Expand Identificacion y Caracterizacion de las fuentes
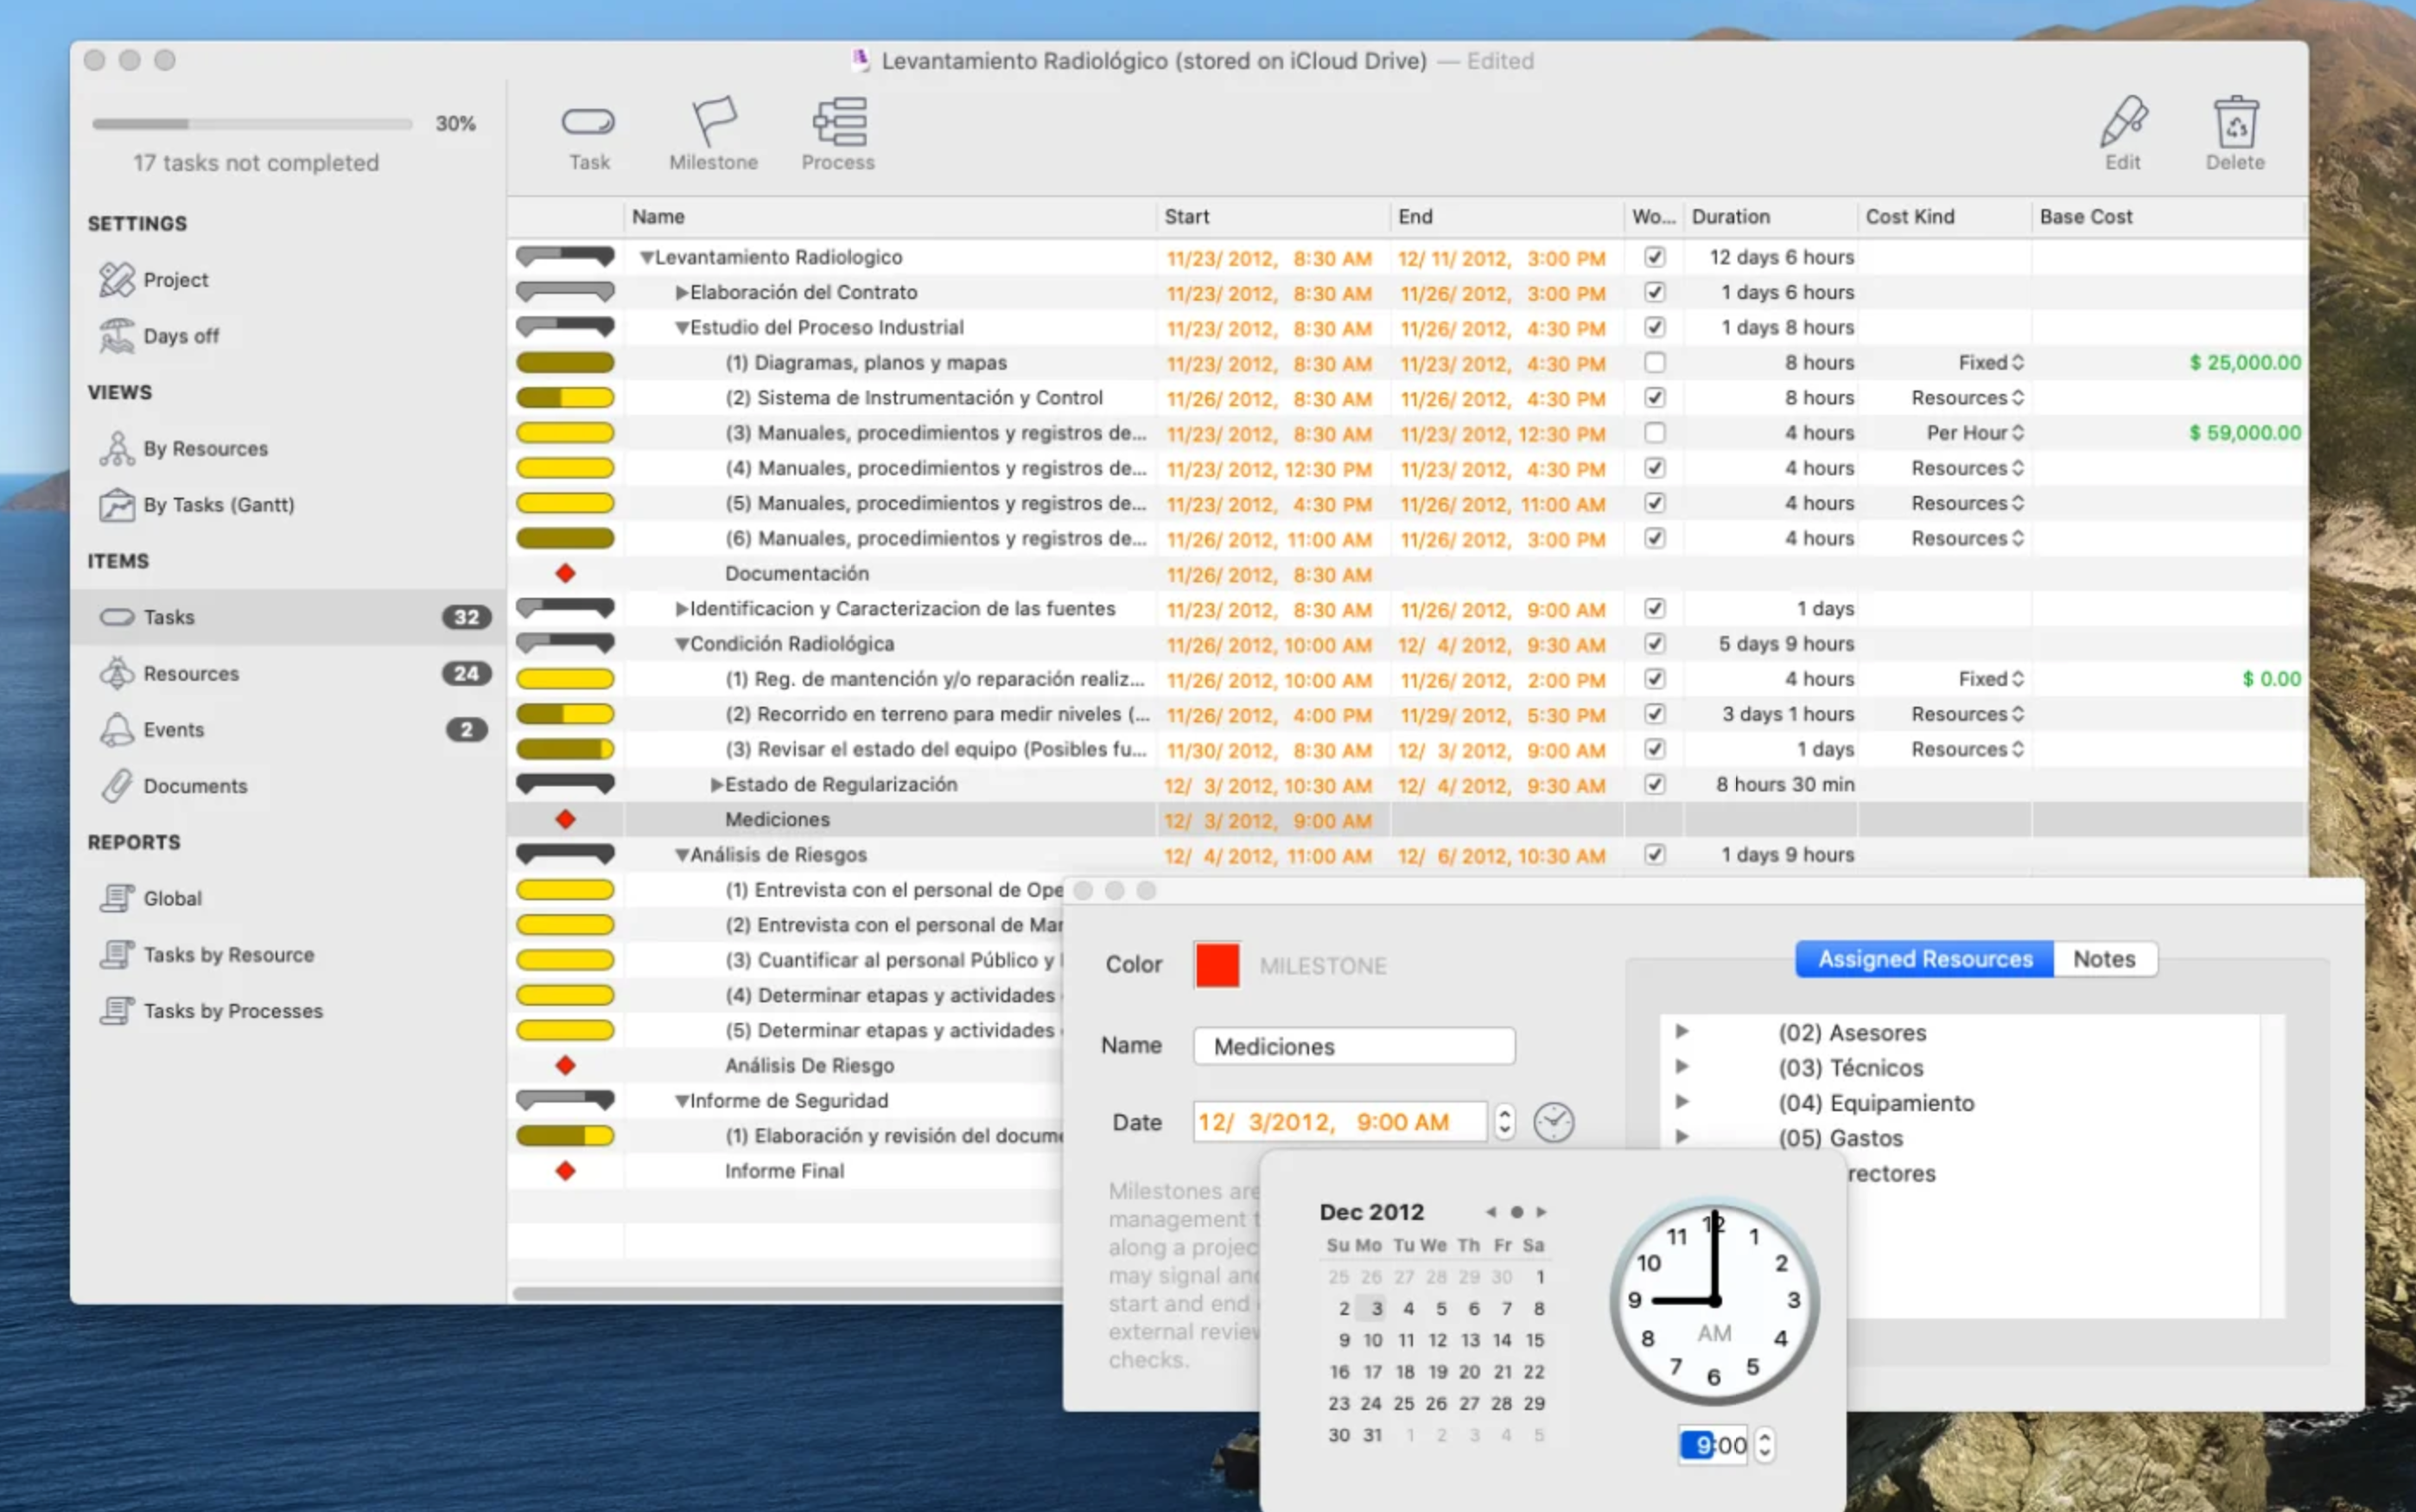This screenshot has height=1512, width=2416. click(x=681, y=609)
